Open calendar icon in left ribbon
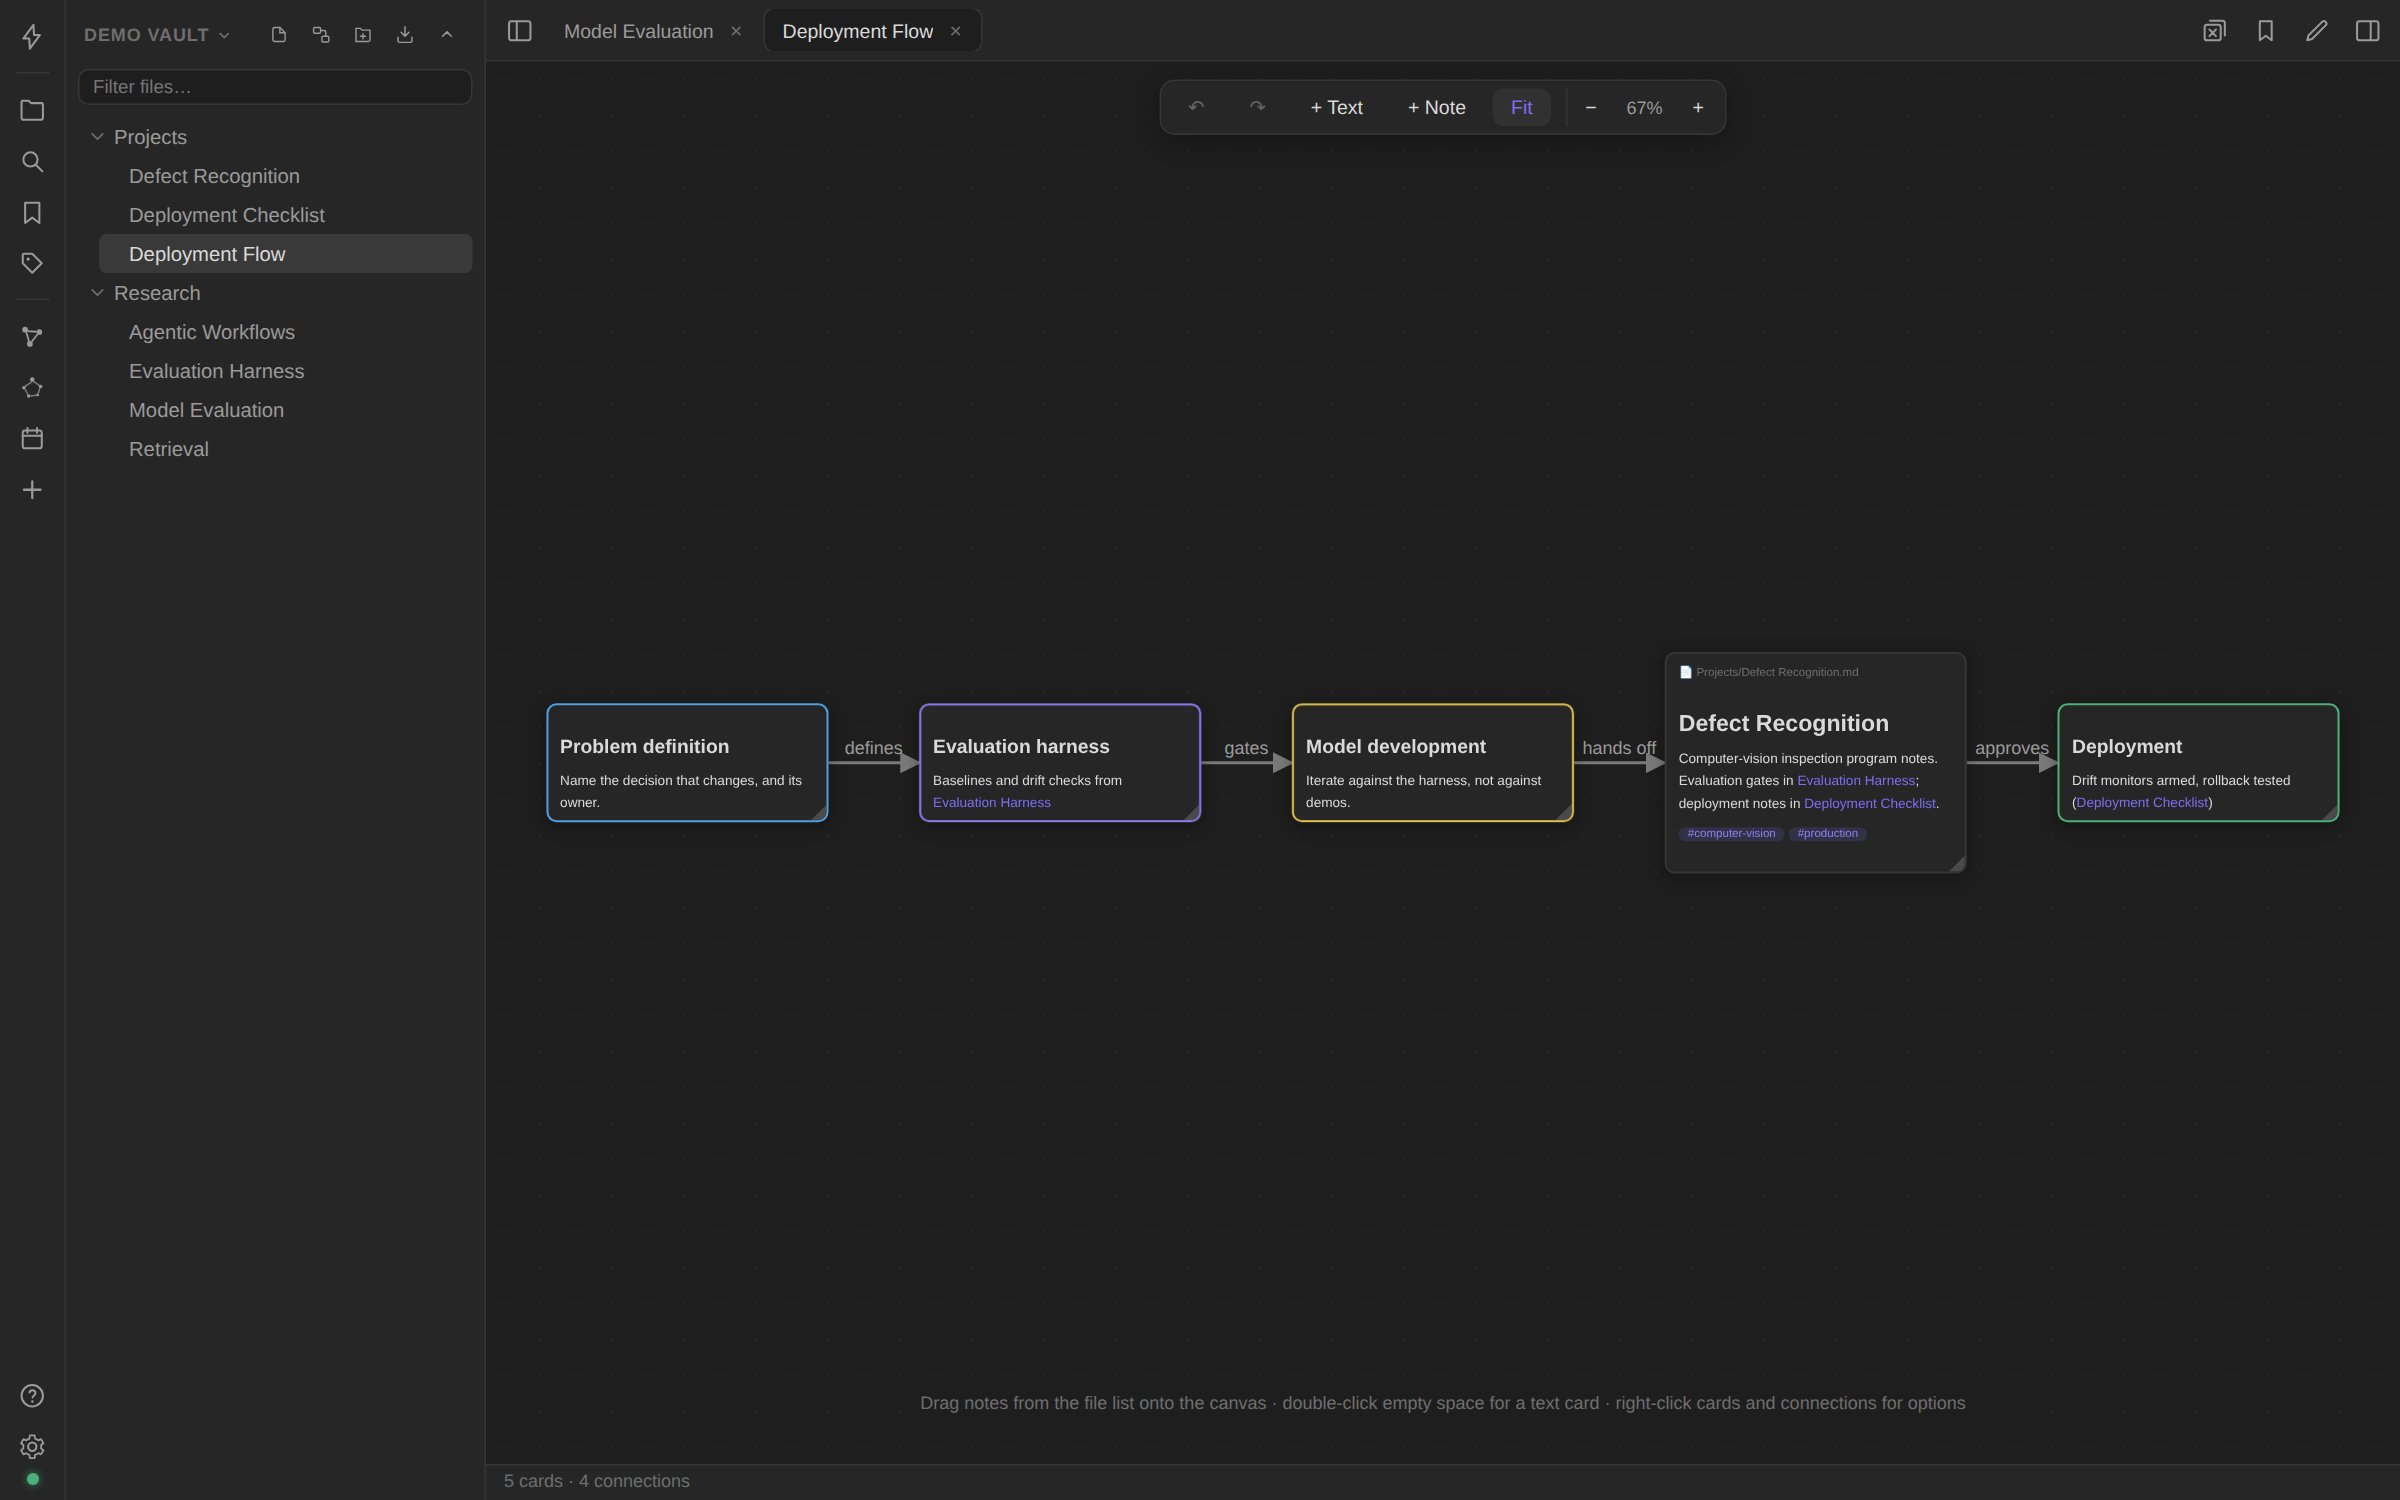The image size is (2400, 1500). click(x=32, y=438)
